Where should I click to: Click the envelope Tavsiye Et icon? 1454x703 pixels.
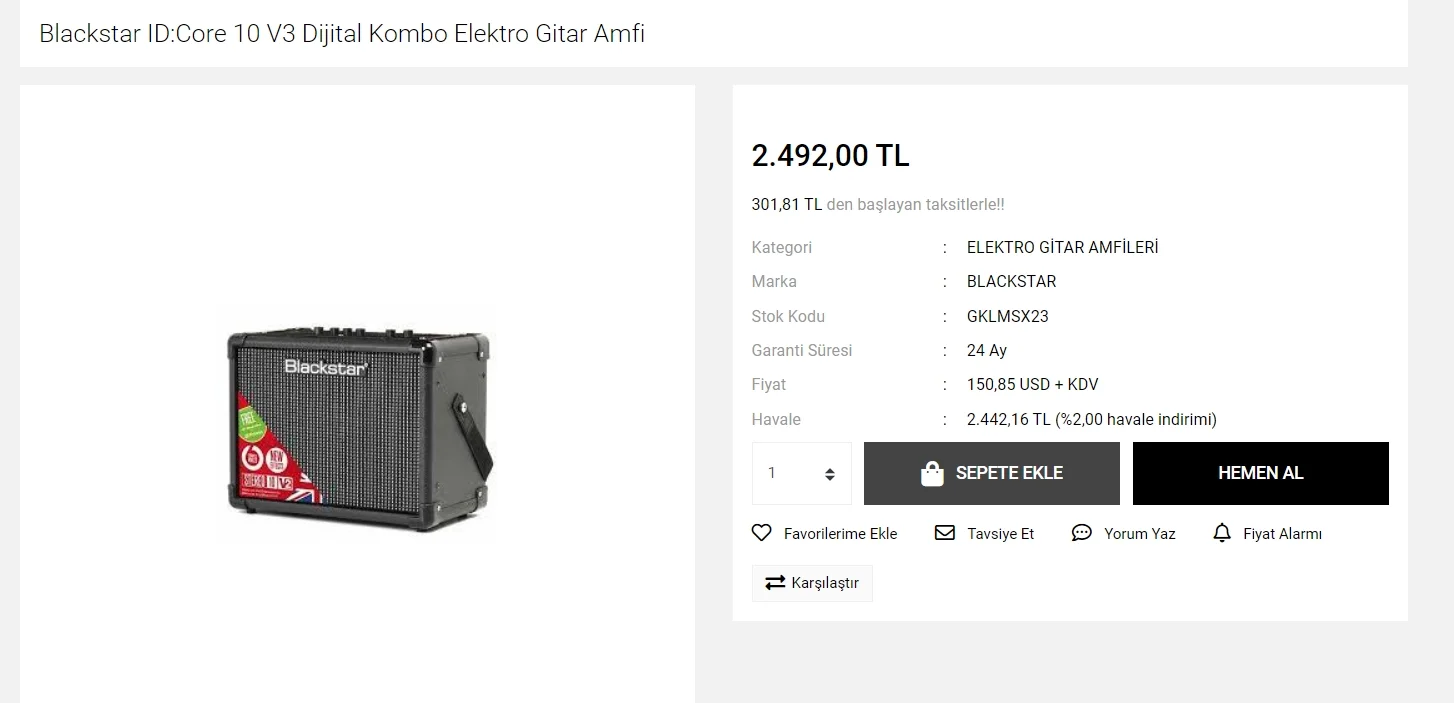pyautogui.click(x=945, y=533)
